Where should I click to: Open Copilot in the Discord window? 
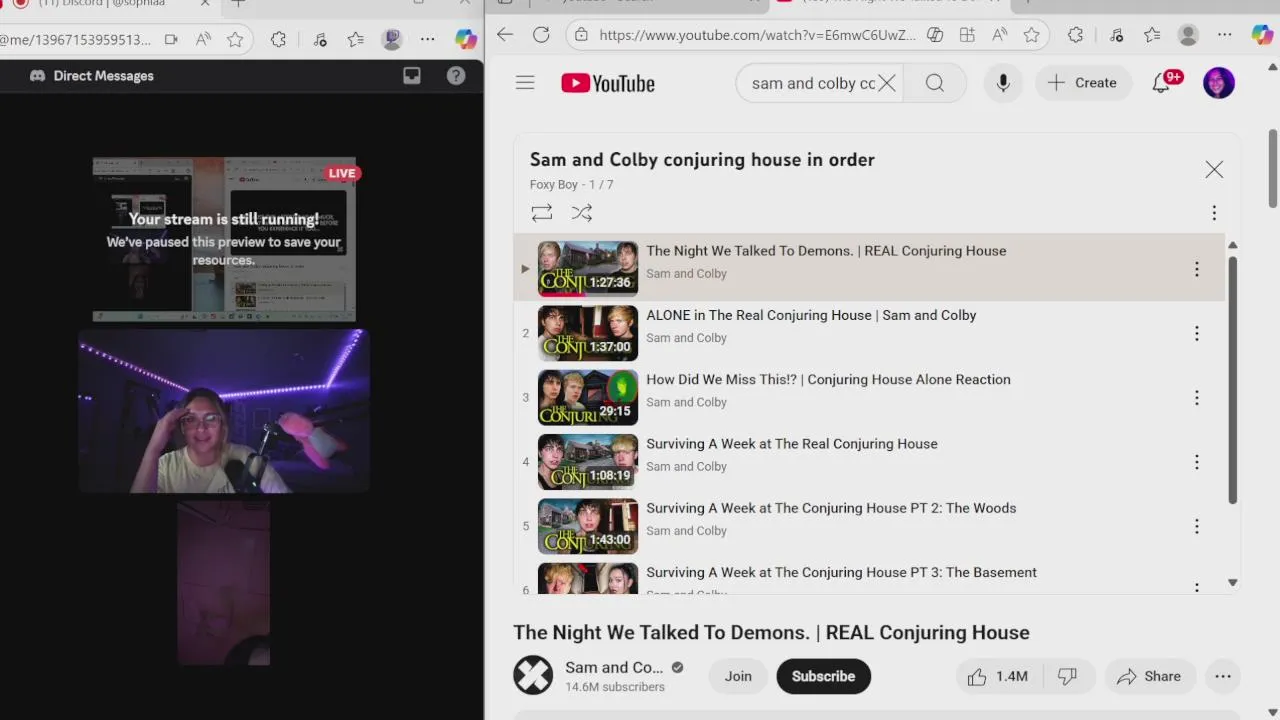(466, 40)
